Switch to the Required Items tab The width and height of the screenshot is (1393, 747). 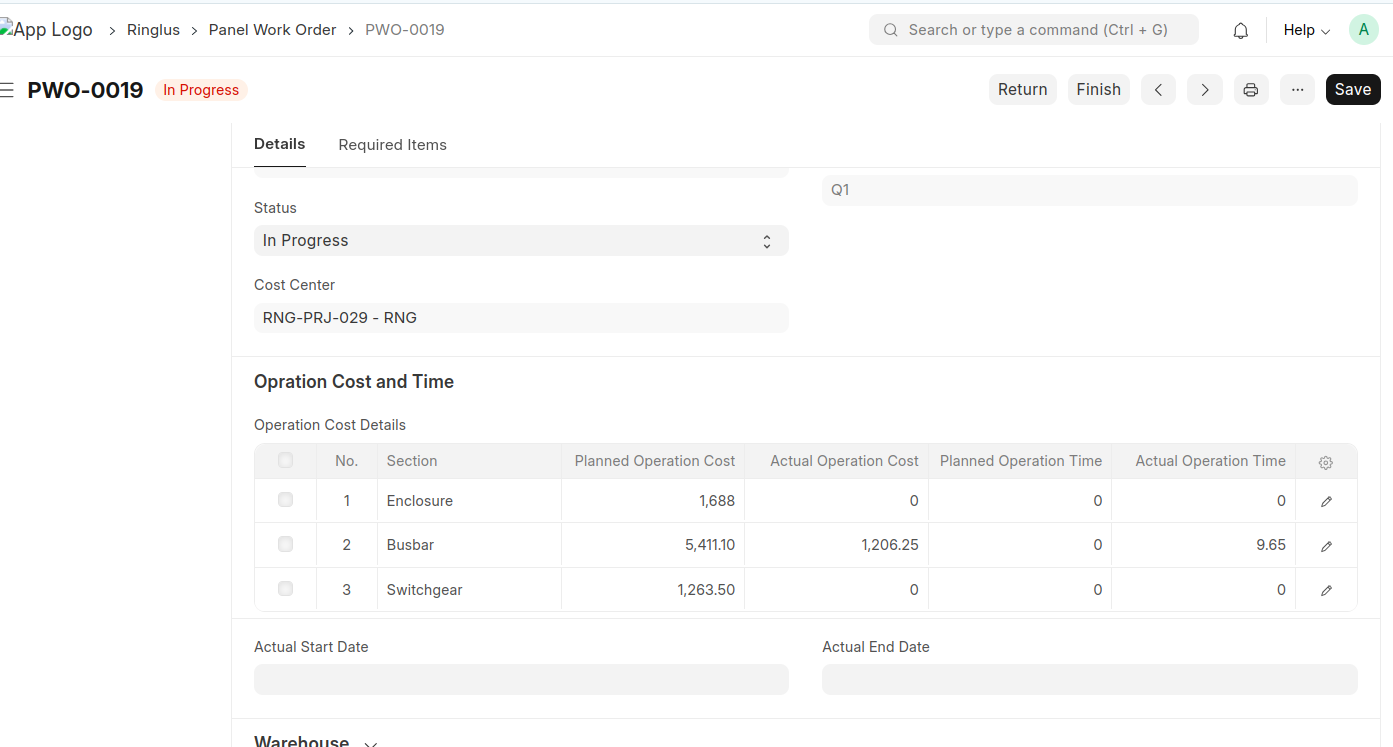point(392,145)
